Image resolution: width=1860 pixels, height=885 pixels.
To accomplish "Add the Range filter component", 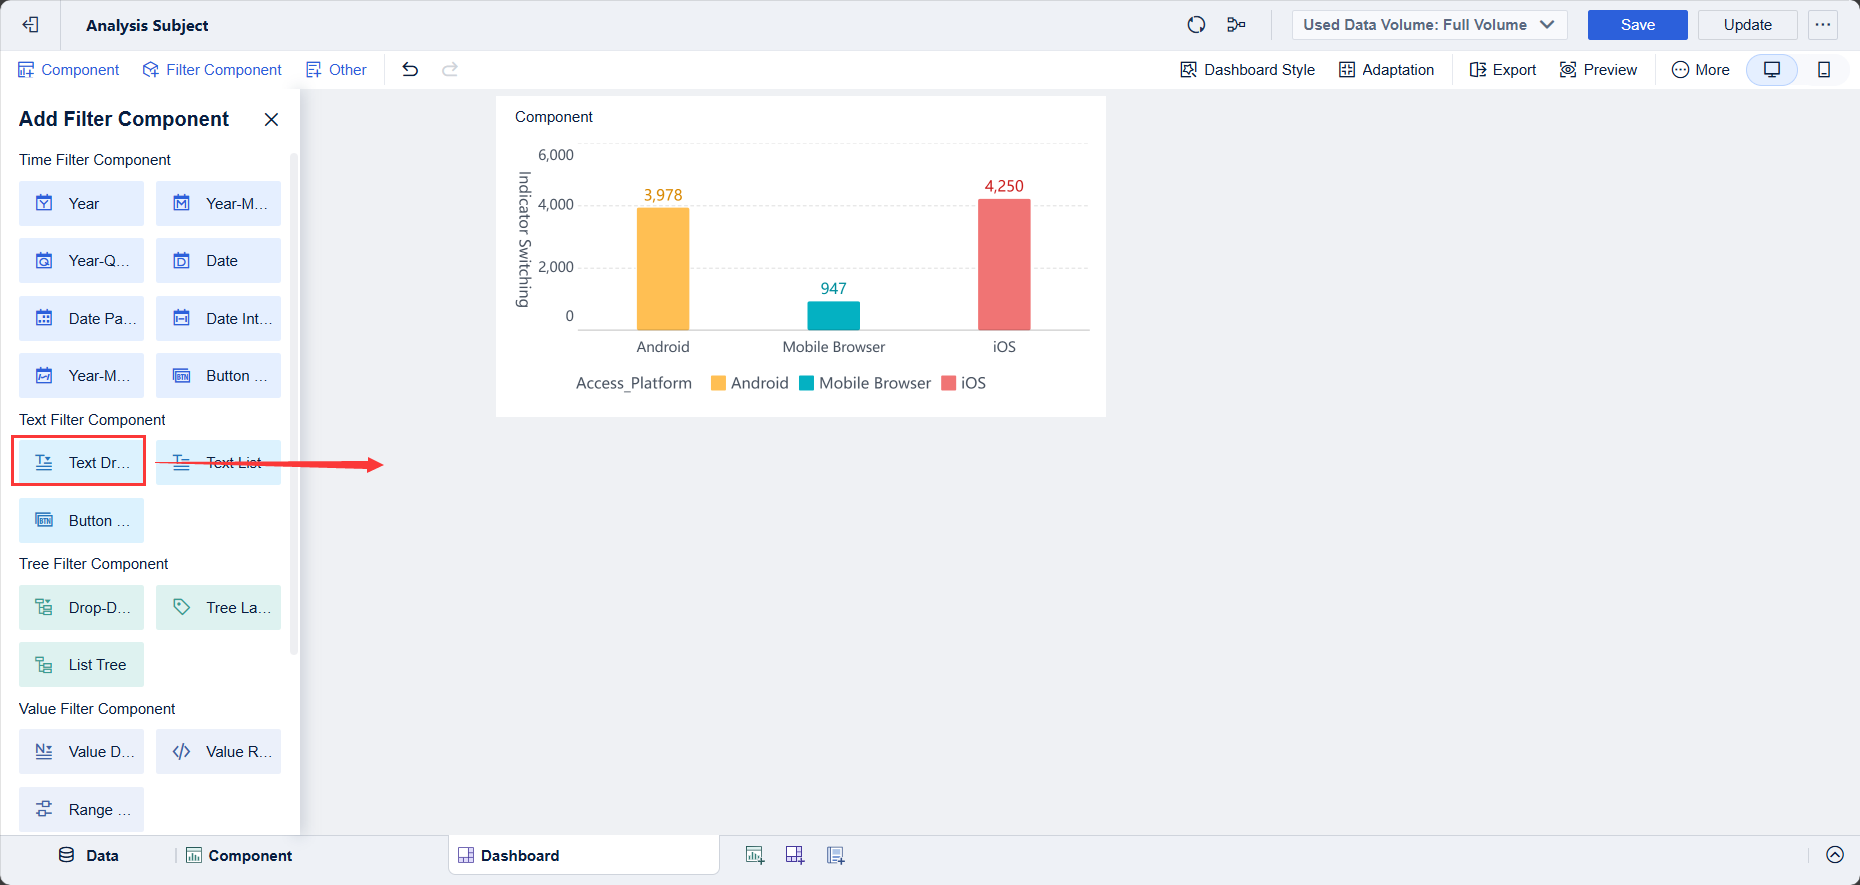I will [81, 810].
